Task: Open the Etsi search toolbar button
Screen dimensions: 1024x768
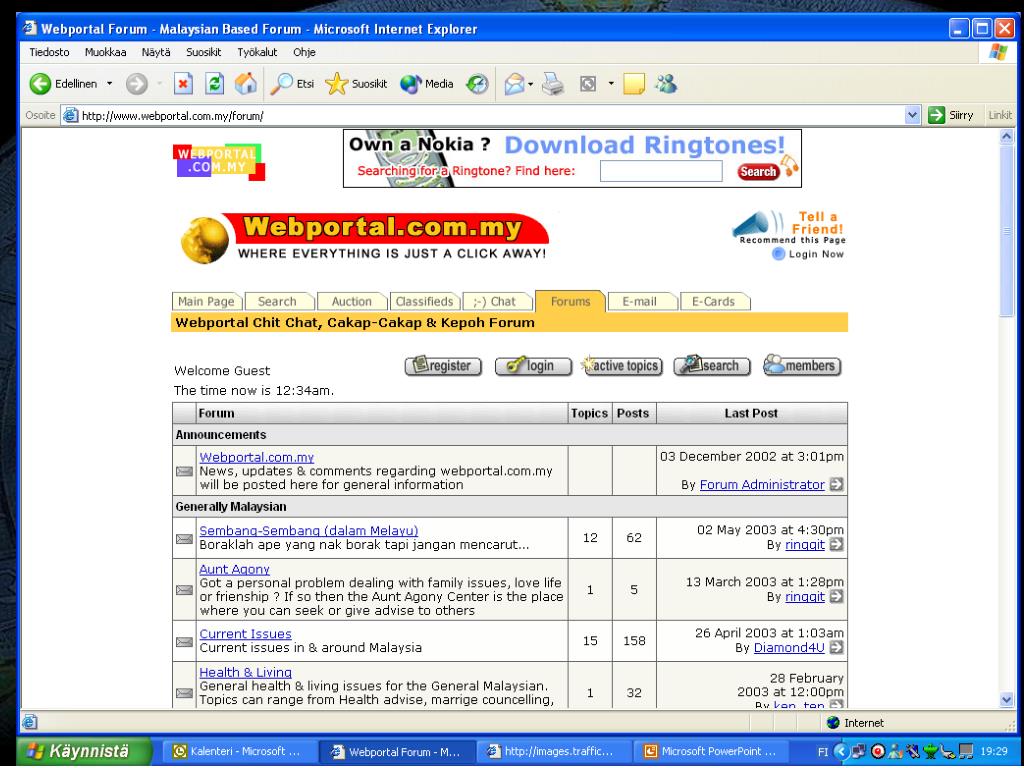Action: (292, 84)
